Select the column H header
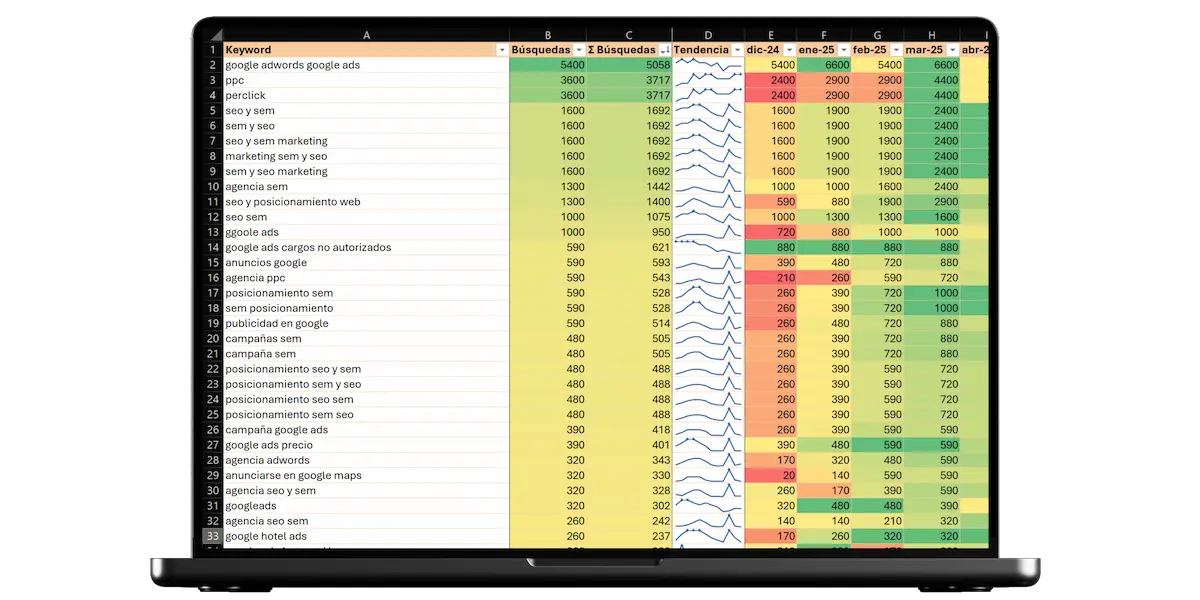 pos(932,35)
